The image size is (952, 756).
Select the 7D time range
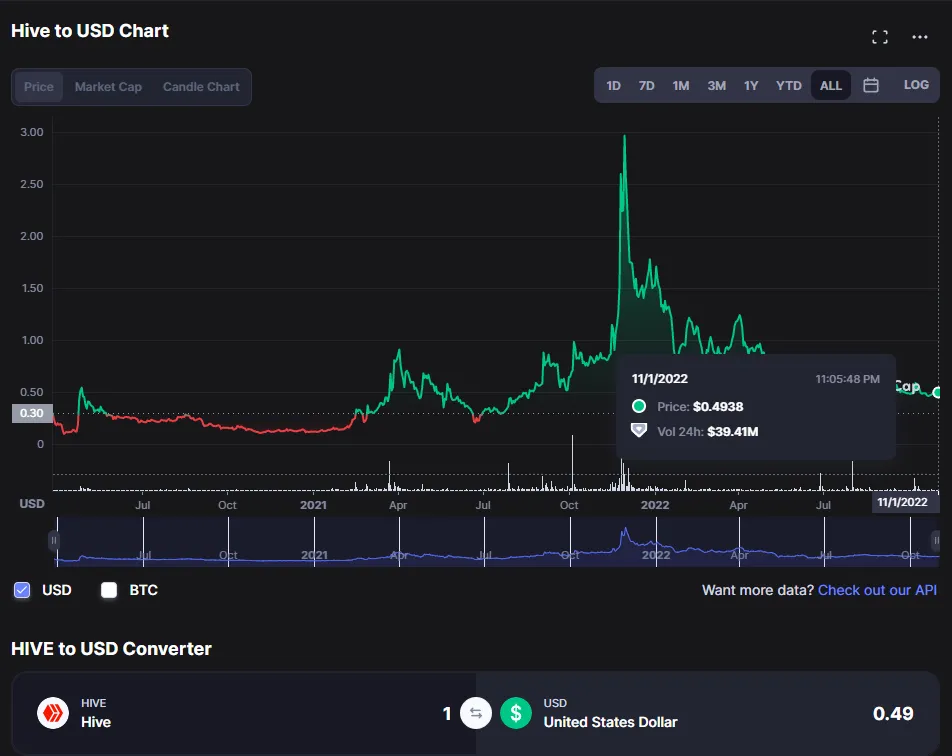(x=646, y=86)
